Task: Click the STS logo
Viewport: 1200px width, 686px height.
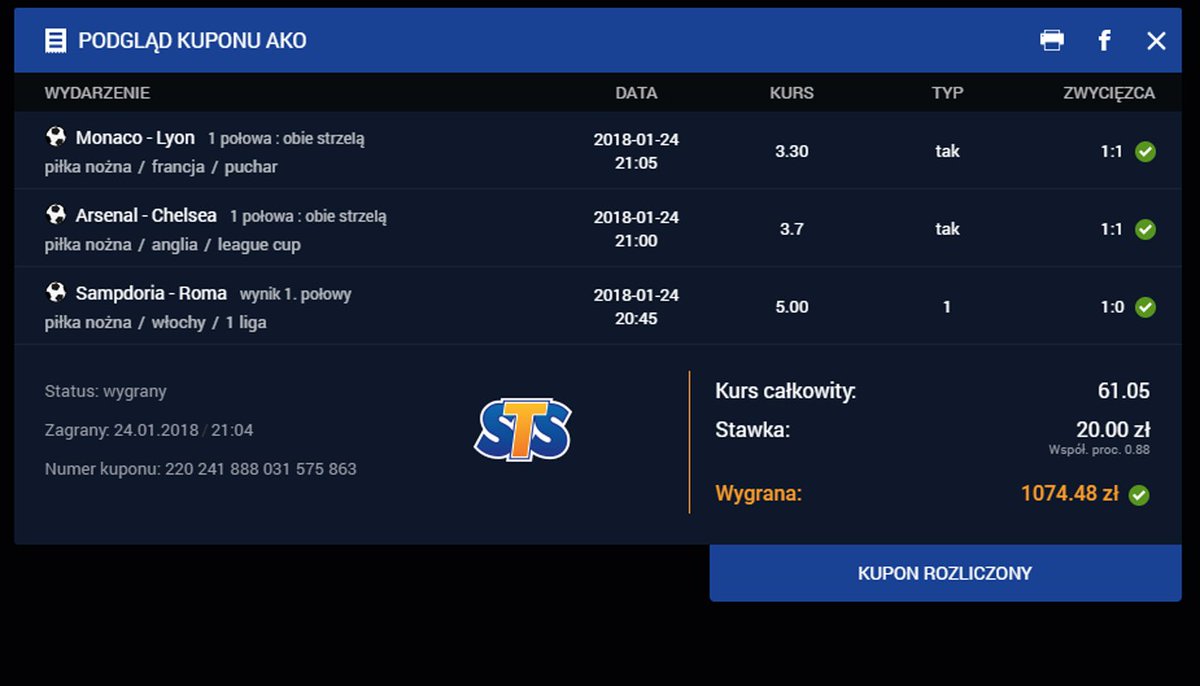Action: [523, 430]
